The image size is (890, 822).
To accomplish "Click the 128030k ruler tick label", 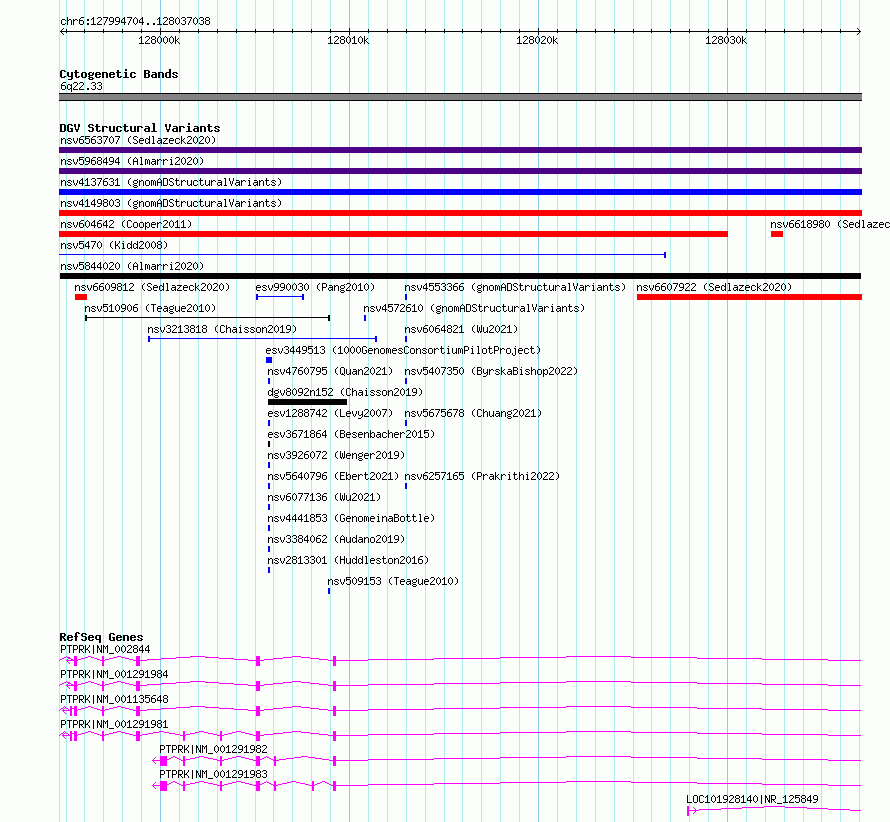I will pyautogui.click(x=726, y=40).
